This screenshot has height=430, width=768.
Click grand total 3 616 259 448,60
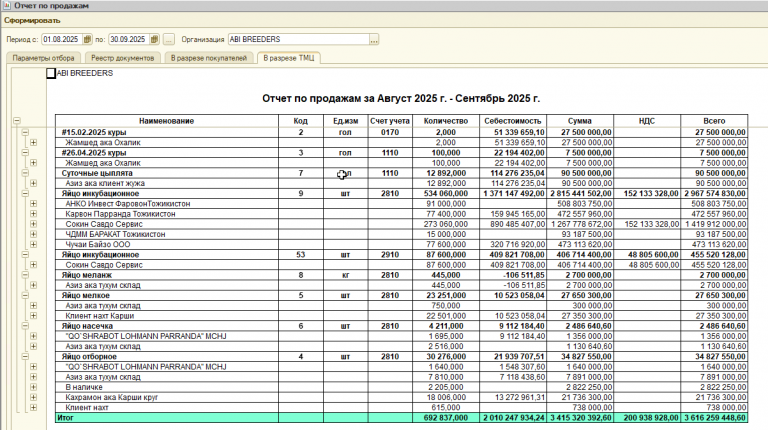[715, 418]
